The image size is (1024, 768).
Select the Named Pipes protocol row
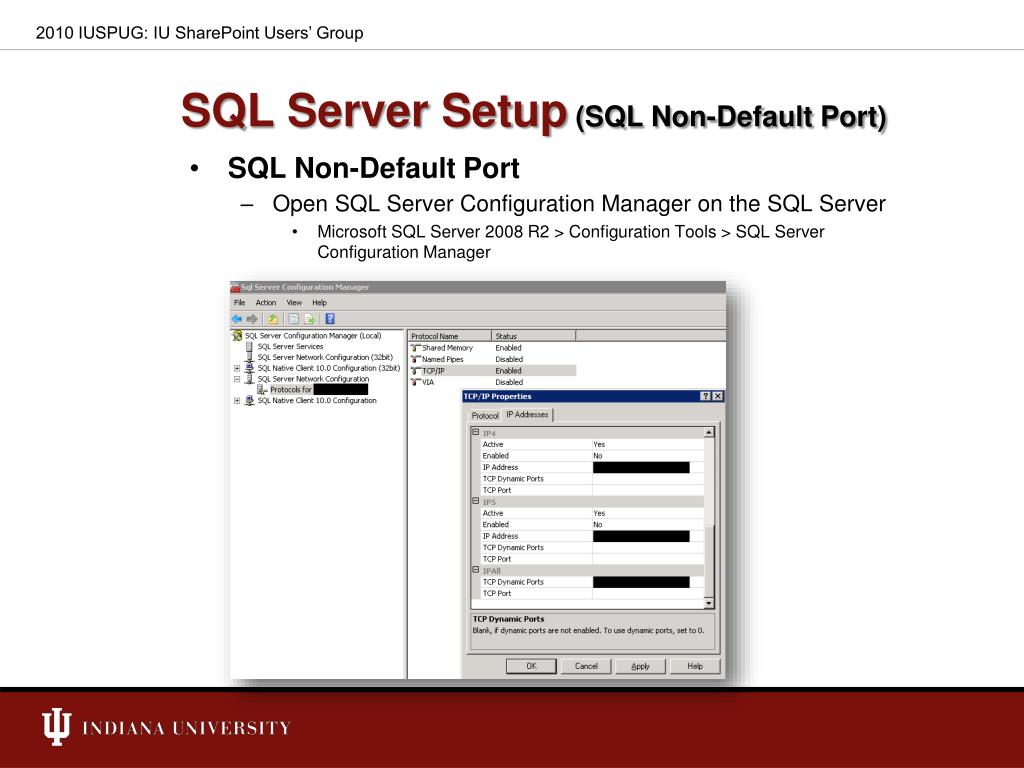pos(492,359)
